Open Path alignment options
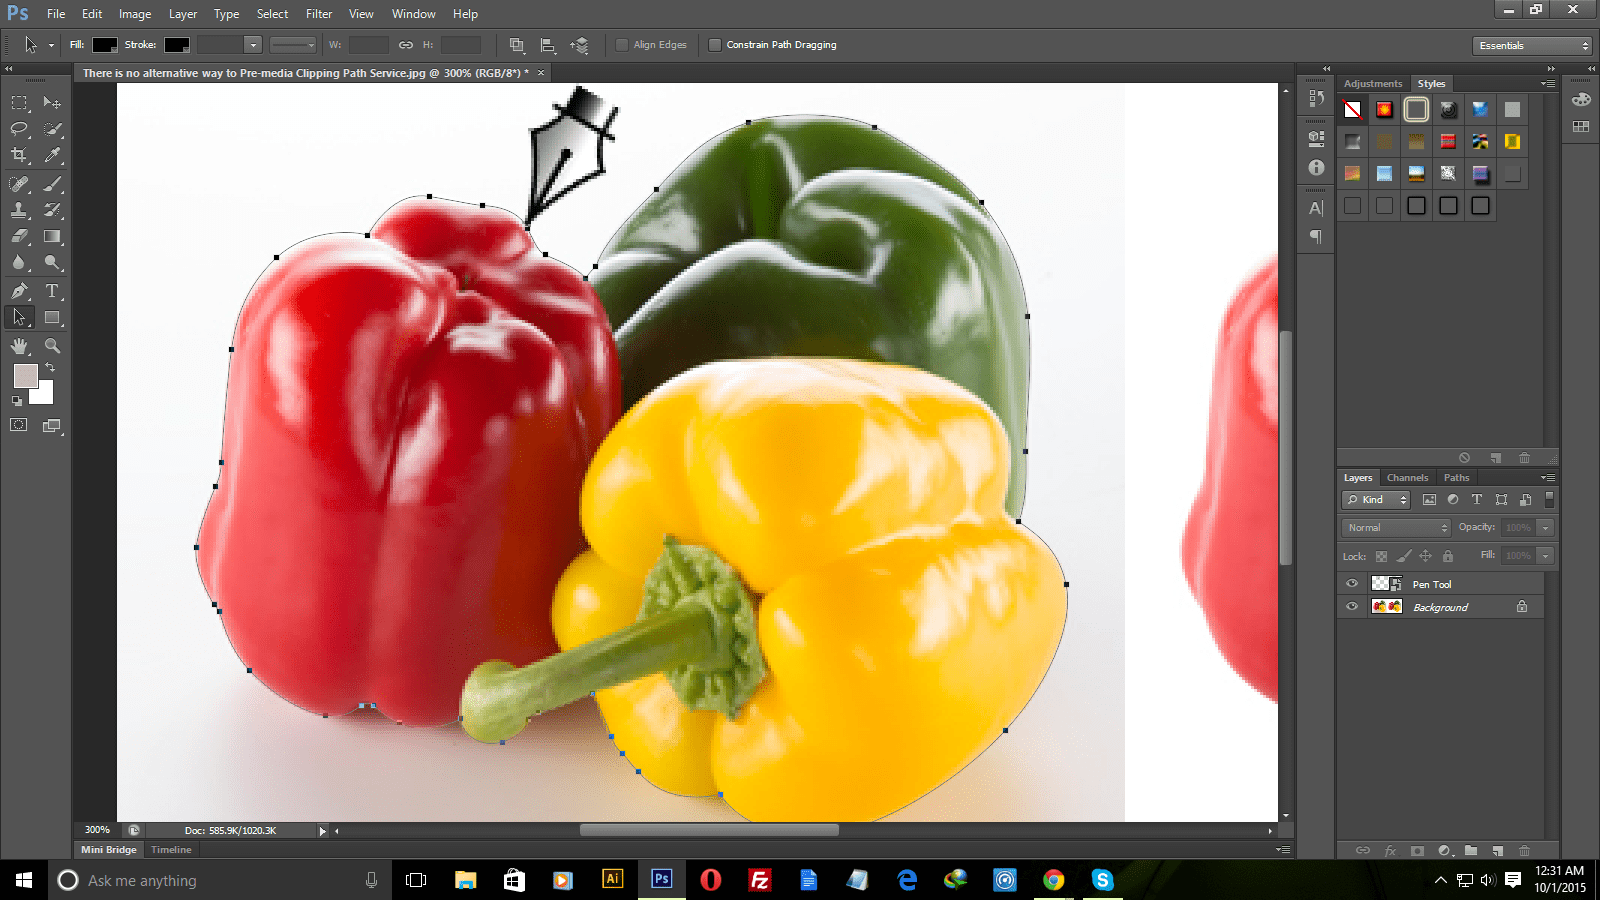Viewport: 1600px width, 900px height. click(x=547, y=45)
